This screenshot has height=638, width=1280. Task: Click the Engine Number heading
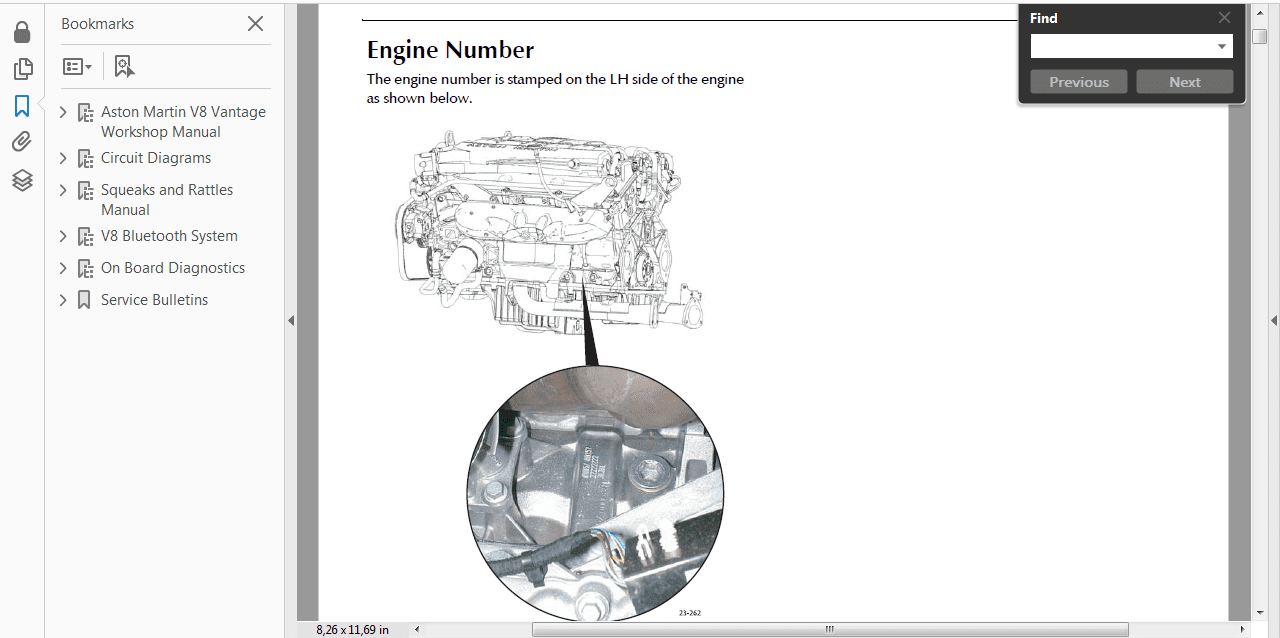pyautogui.click(x=450, y=50)
